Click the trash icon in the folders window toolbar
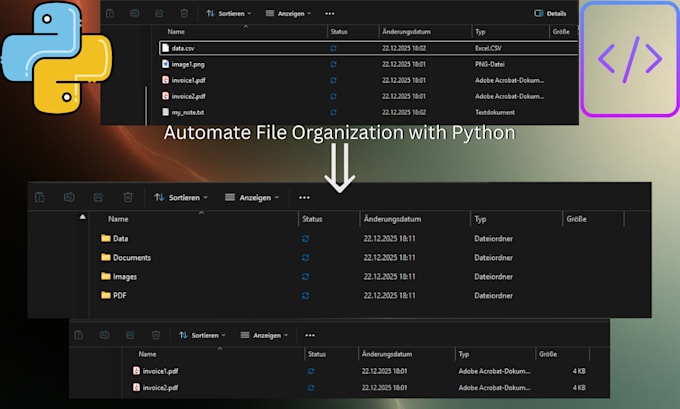Image resolution: width=680 pixels, height=409 pixels. coord(128,197)
